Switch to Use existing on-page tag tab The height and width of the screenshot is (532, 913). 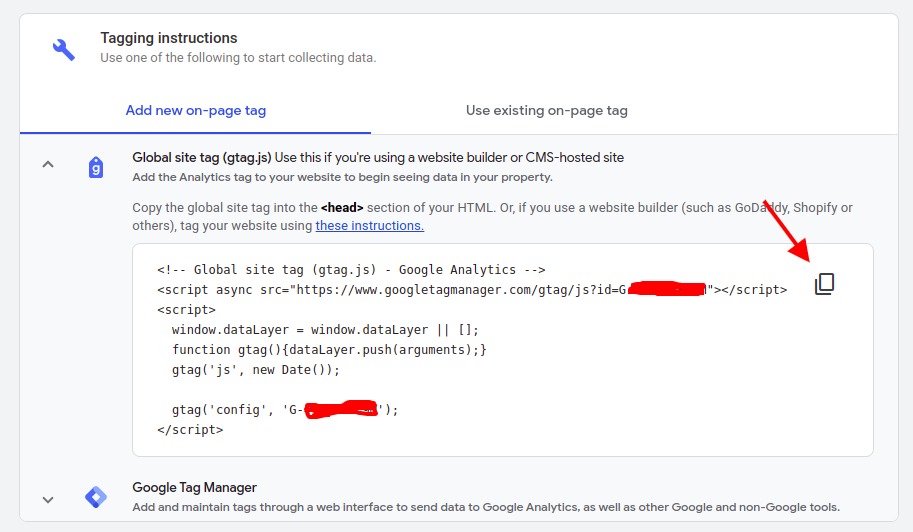tap(547, 111)
